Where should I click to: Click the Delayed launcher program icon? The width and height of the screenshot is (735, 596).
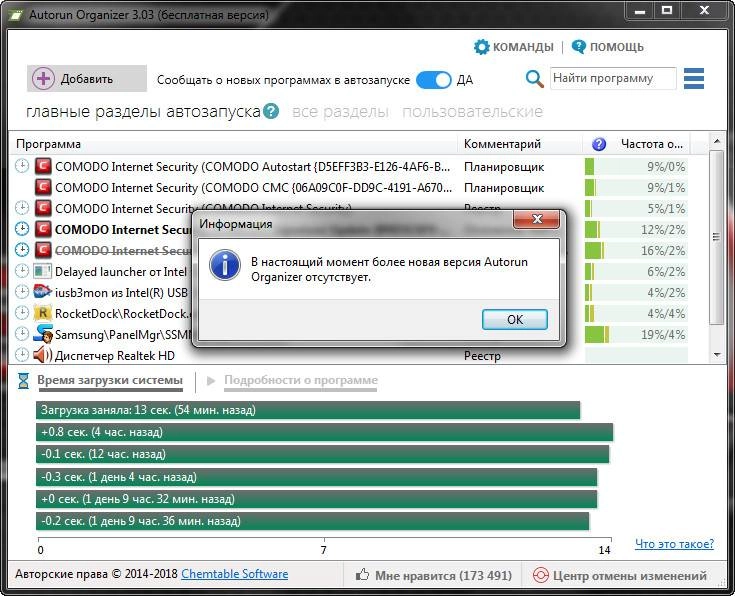click(x=43, y=271)
